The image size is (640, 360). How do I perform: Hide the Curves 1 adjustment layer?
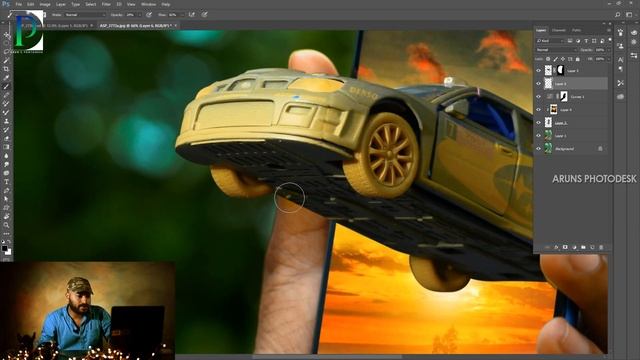coord(538,97)
